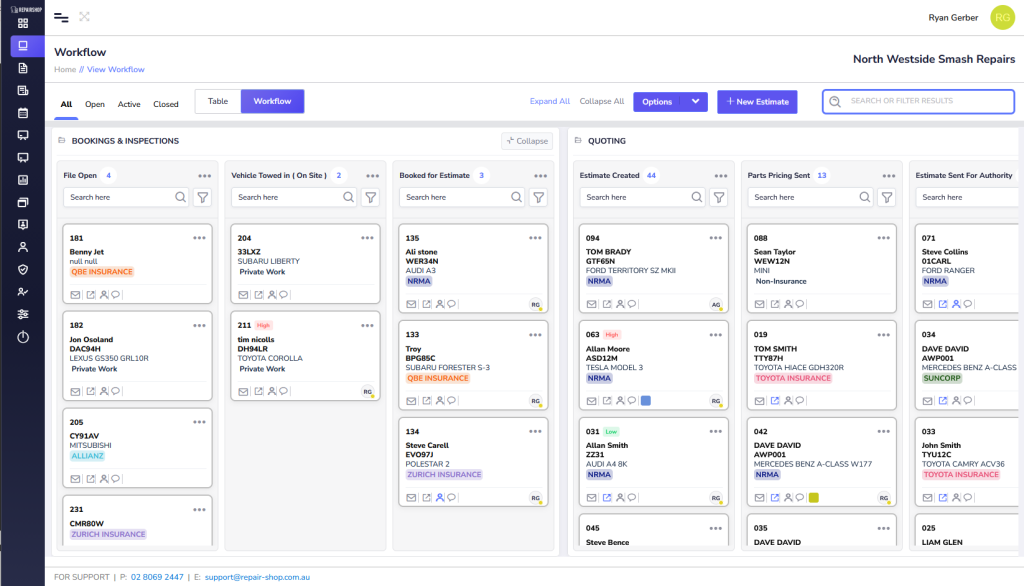Open the shield check icon in sidebar
1024x586 pixels.
pos(23,269)
